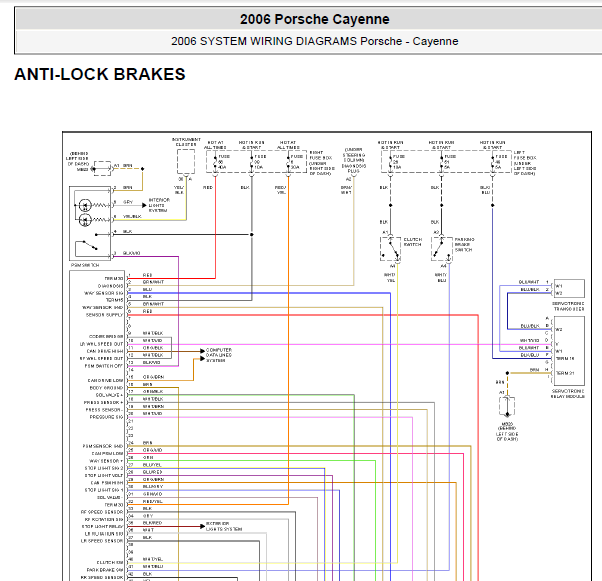Viewport: 602px width, 581px height.
Task: Click the 'ANTI-LOCK BRAKES' section heading
Action: (100, 74)
